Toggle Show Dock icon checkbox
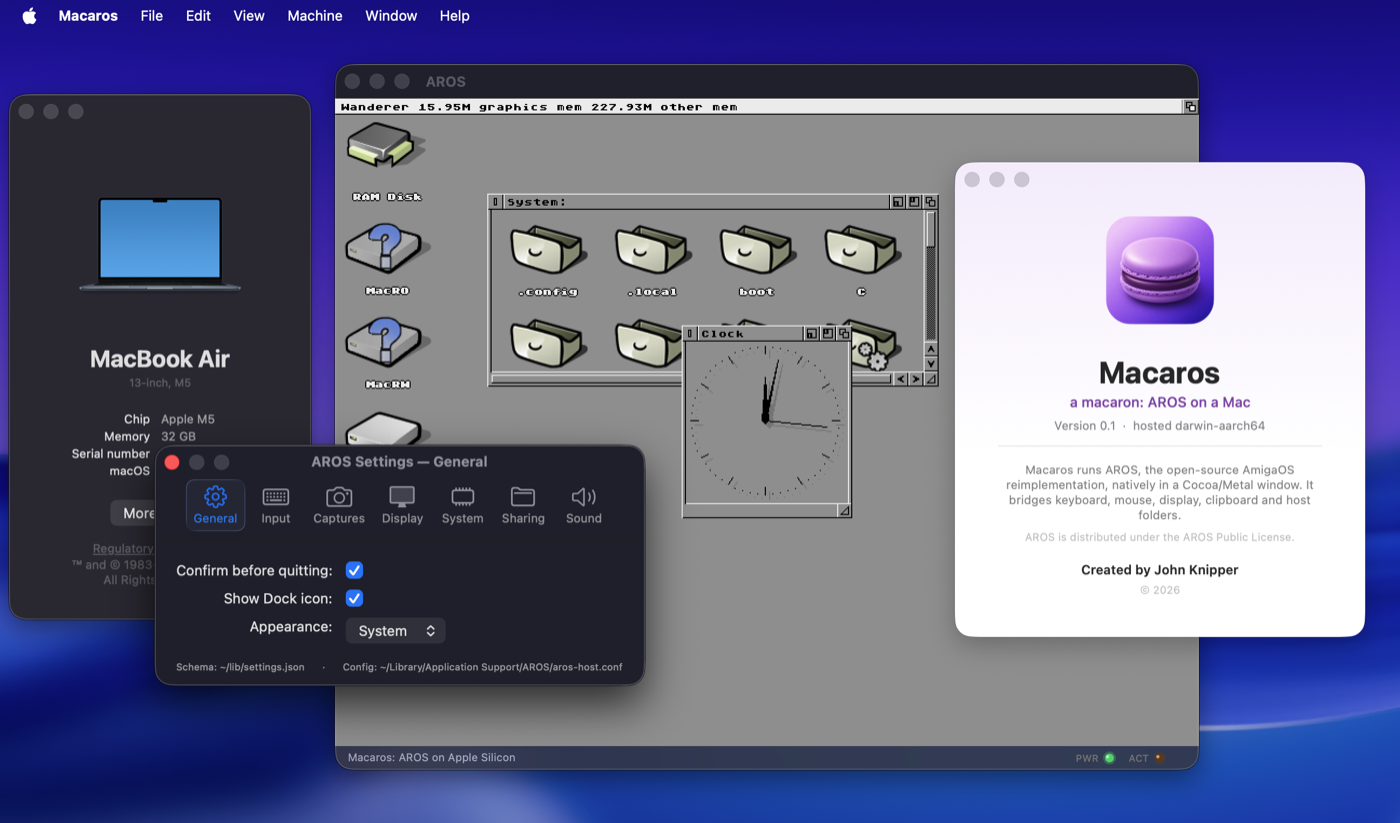1400x823 pixels. pos(354,598)
